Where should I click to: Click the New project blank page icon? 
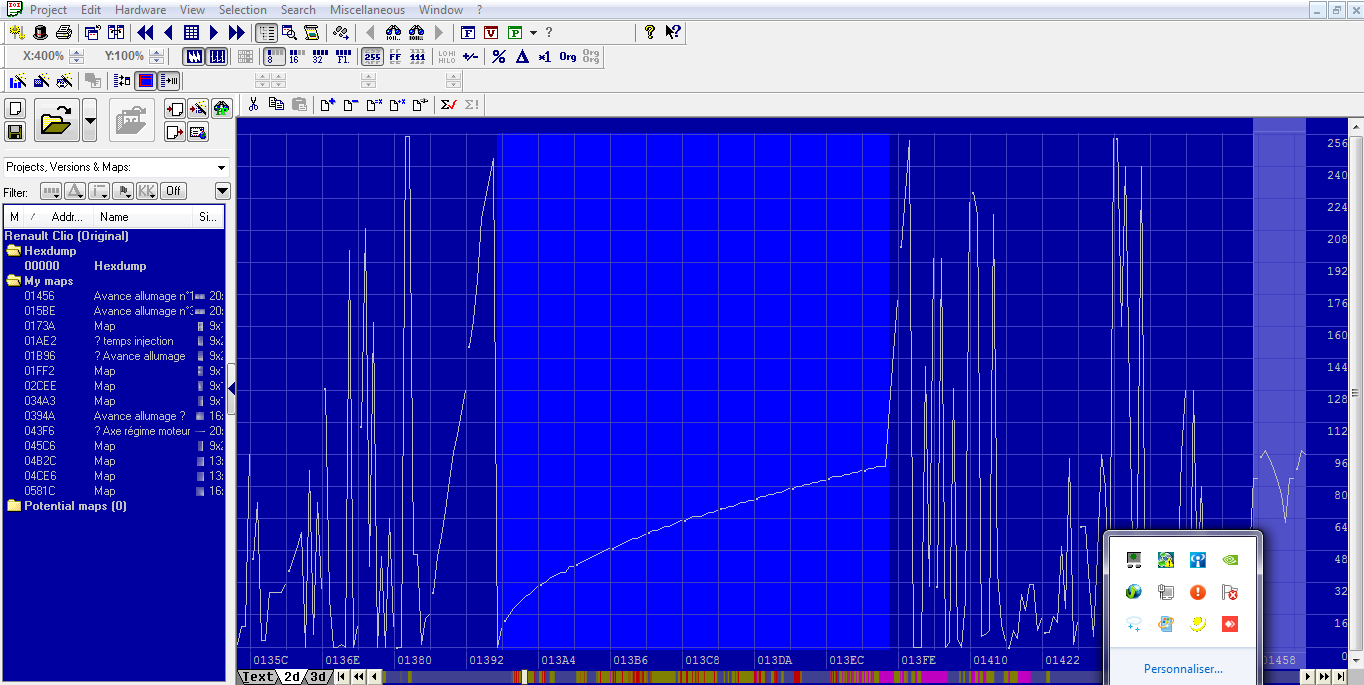point(15,109)
